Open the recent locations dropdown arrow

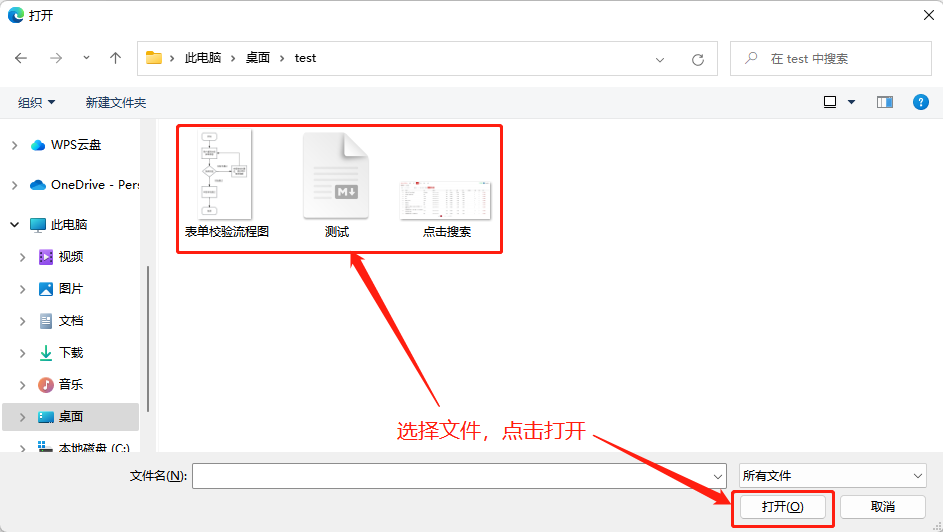(87, 58)
